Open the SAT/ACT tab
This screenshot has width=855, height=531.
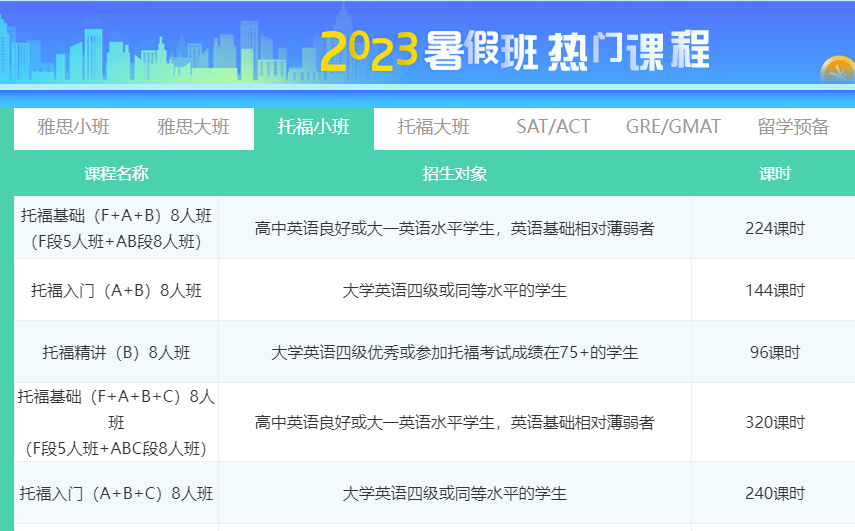(x=553, y=127)
